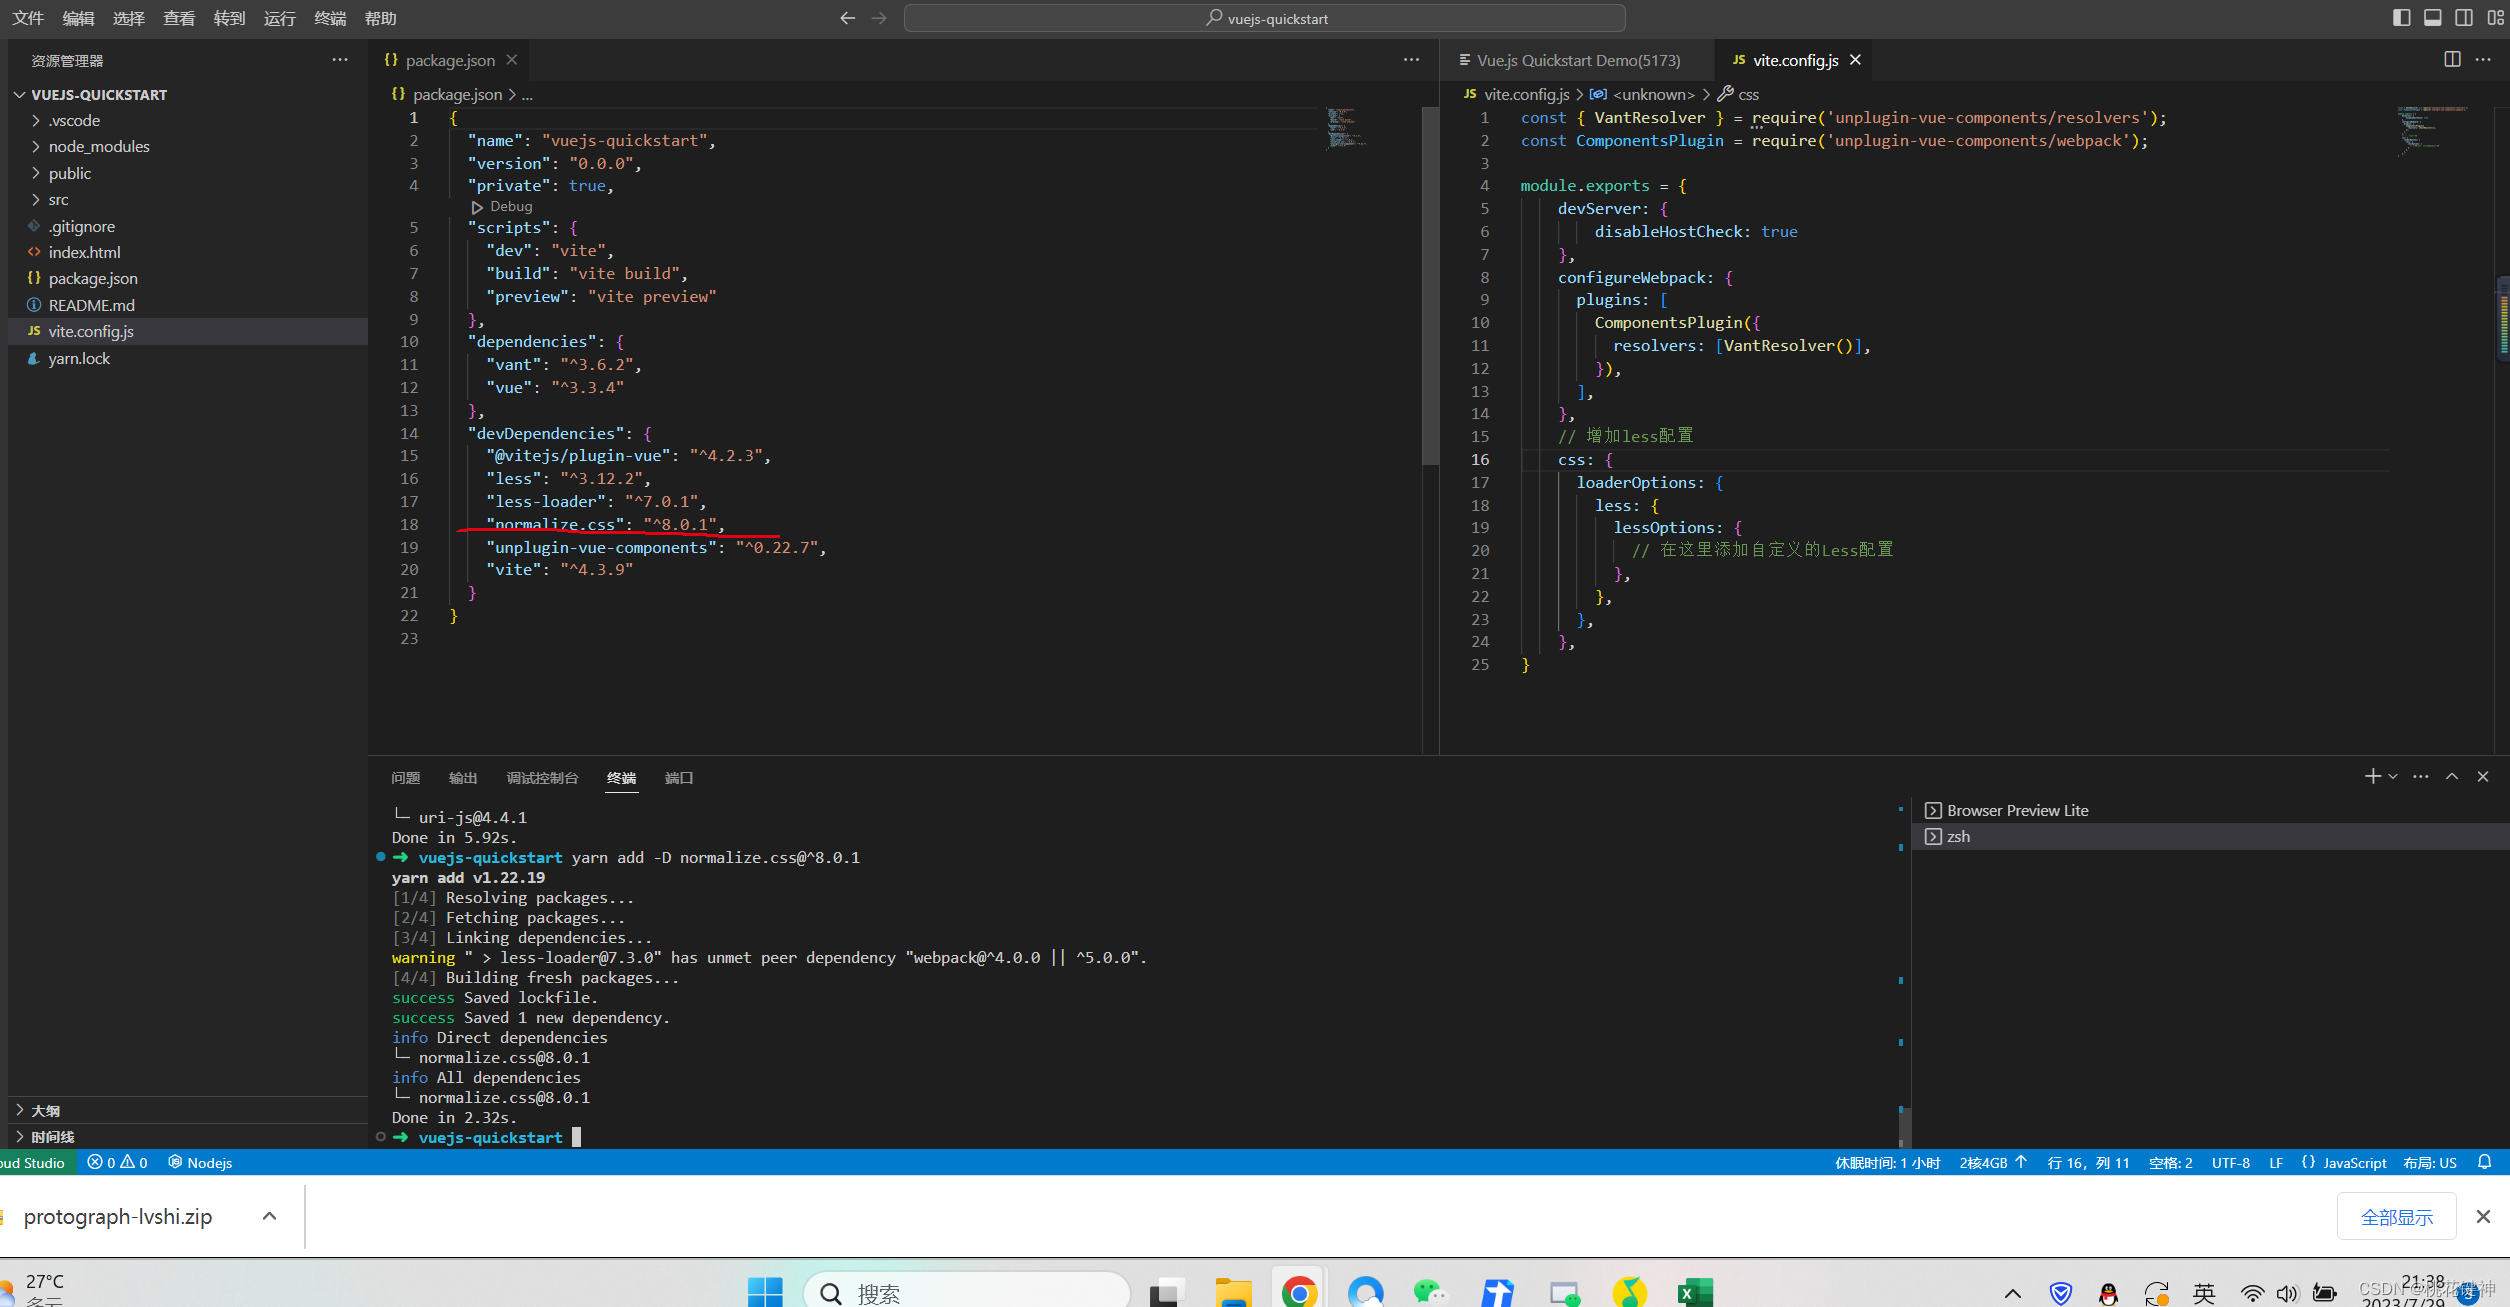Toggle bottom panel layout icon
Viewport: 2510px width, 1307px height.
pos(2433,18)
